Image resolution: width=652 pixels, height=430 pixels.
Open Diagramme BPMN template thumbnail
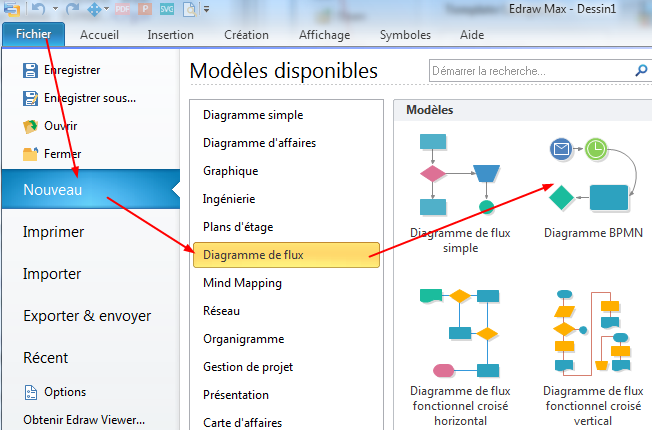[593, 175]
